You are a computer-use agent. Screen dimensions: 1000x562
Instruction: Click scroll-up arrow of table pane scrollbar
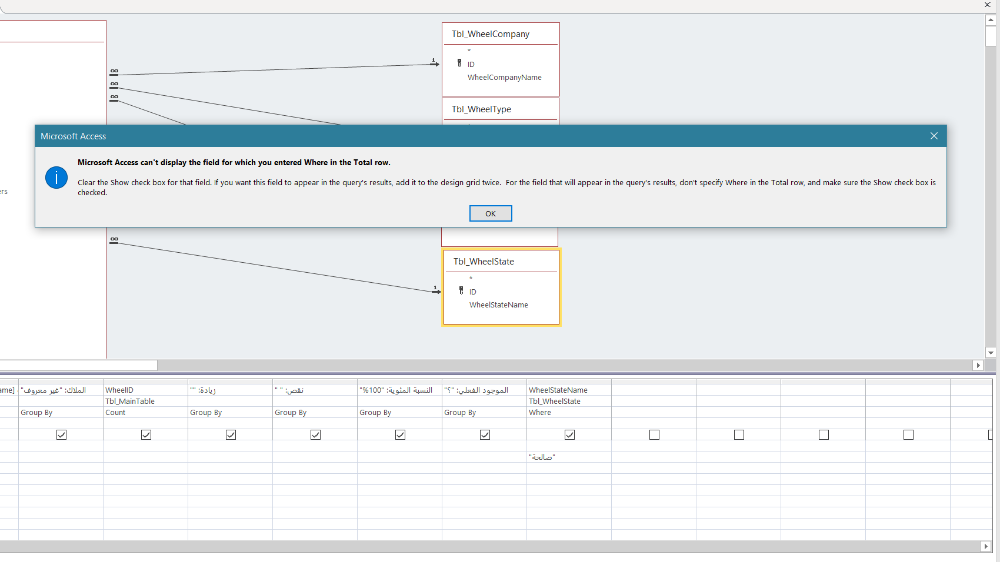[990, 20]
